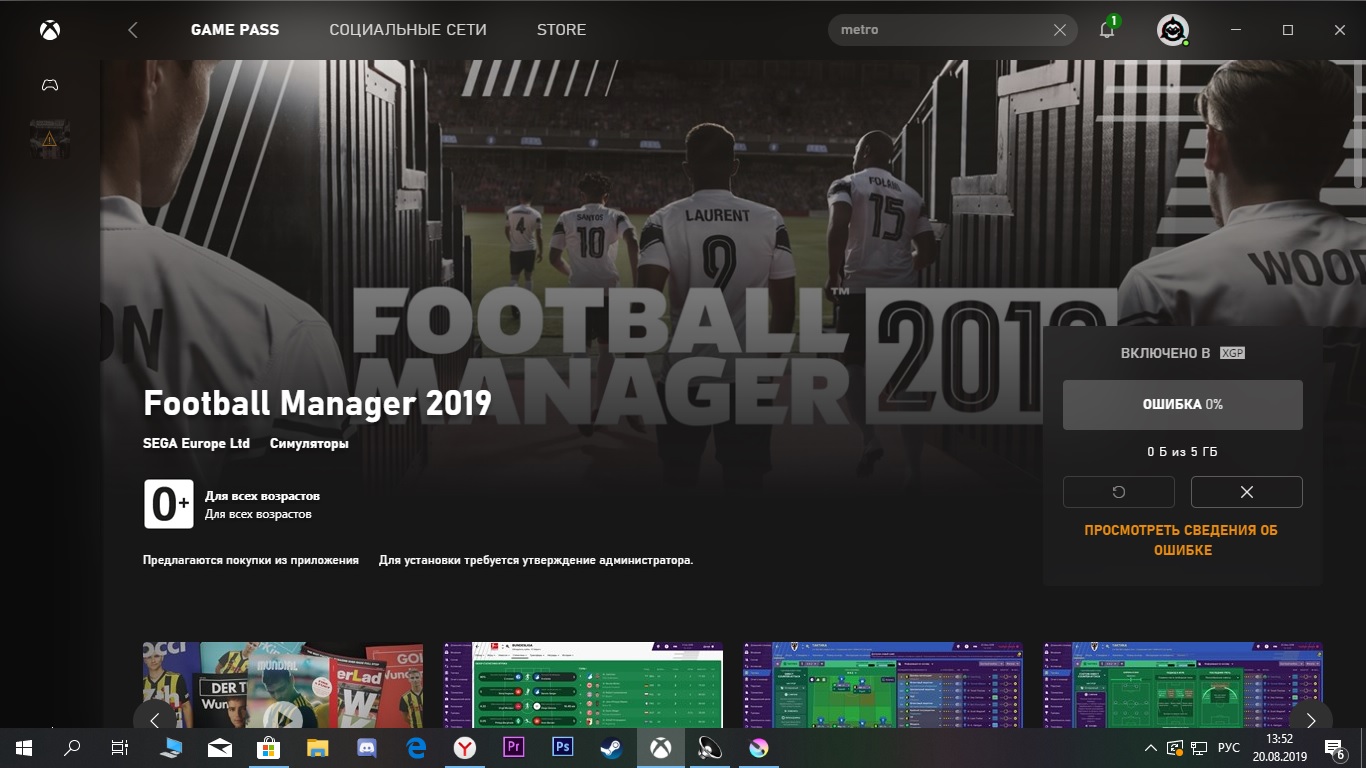This screenshot has height=768, width=1366.
Task: Open the Windows Action Center
Action: 1334,748
